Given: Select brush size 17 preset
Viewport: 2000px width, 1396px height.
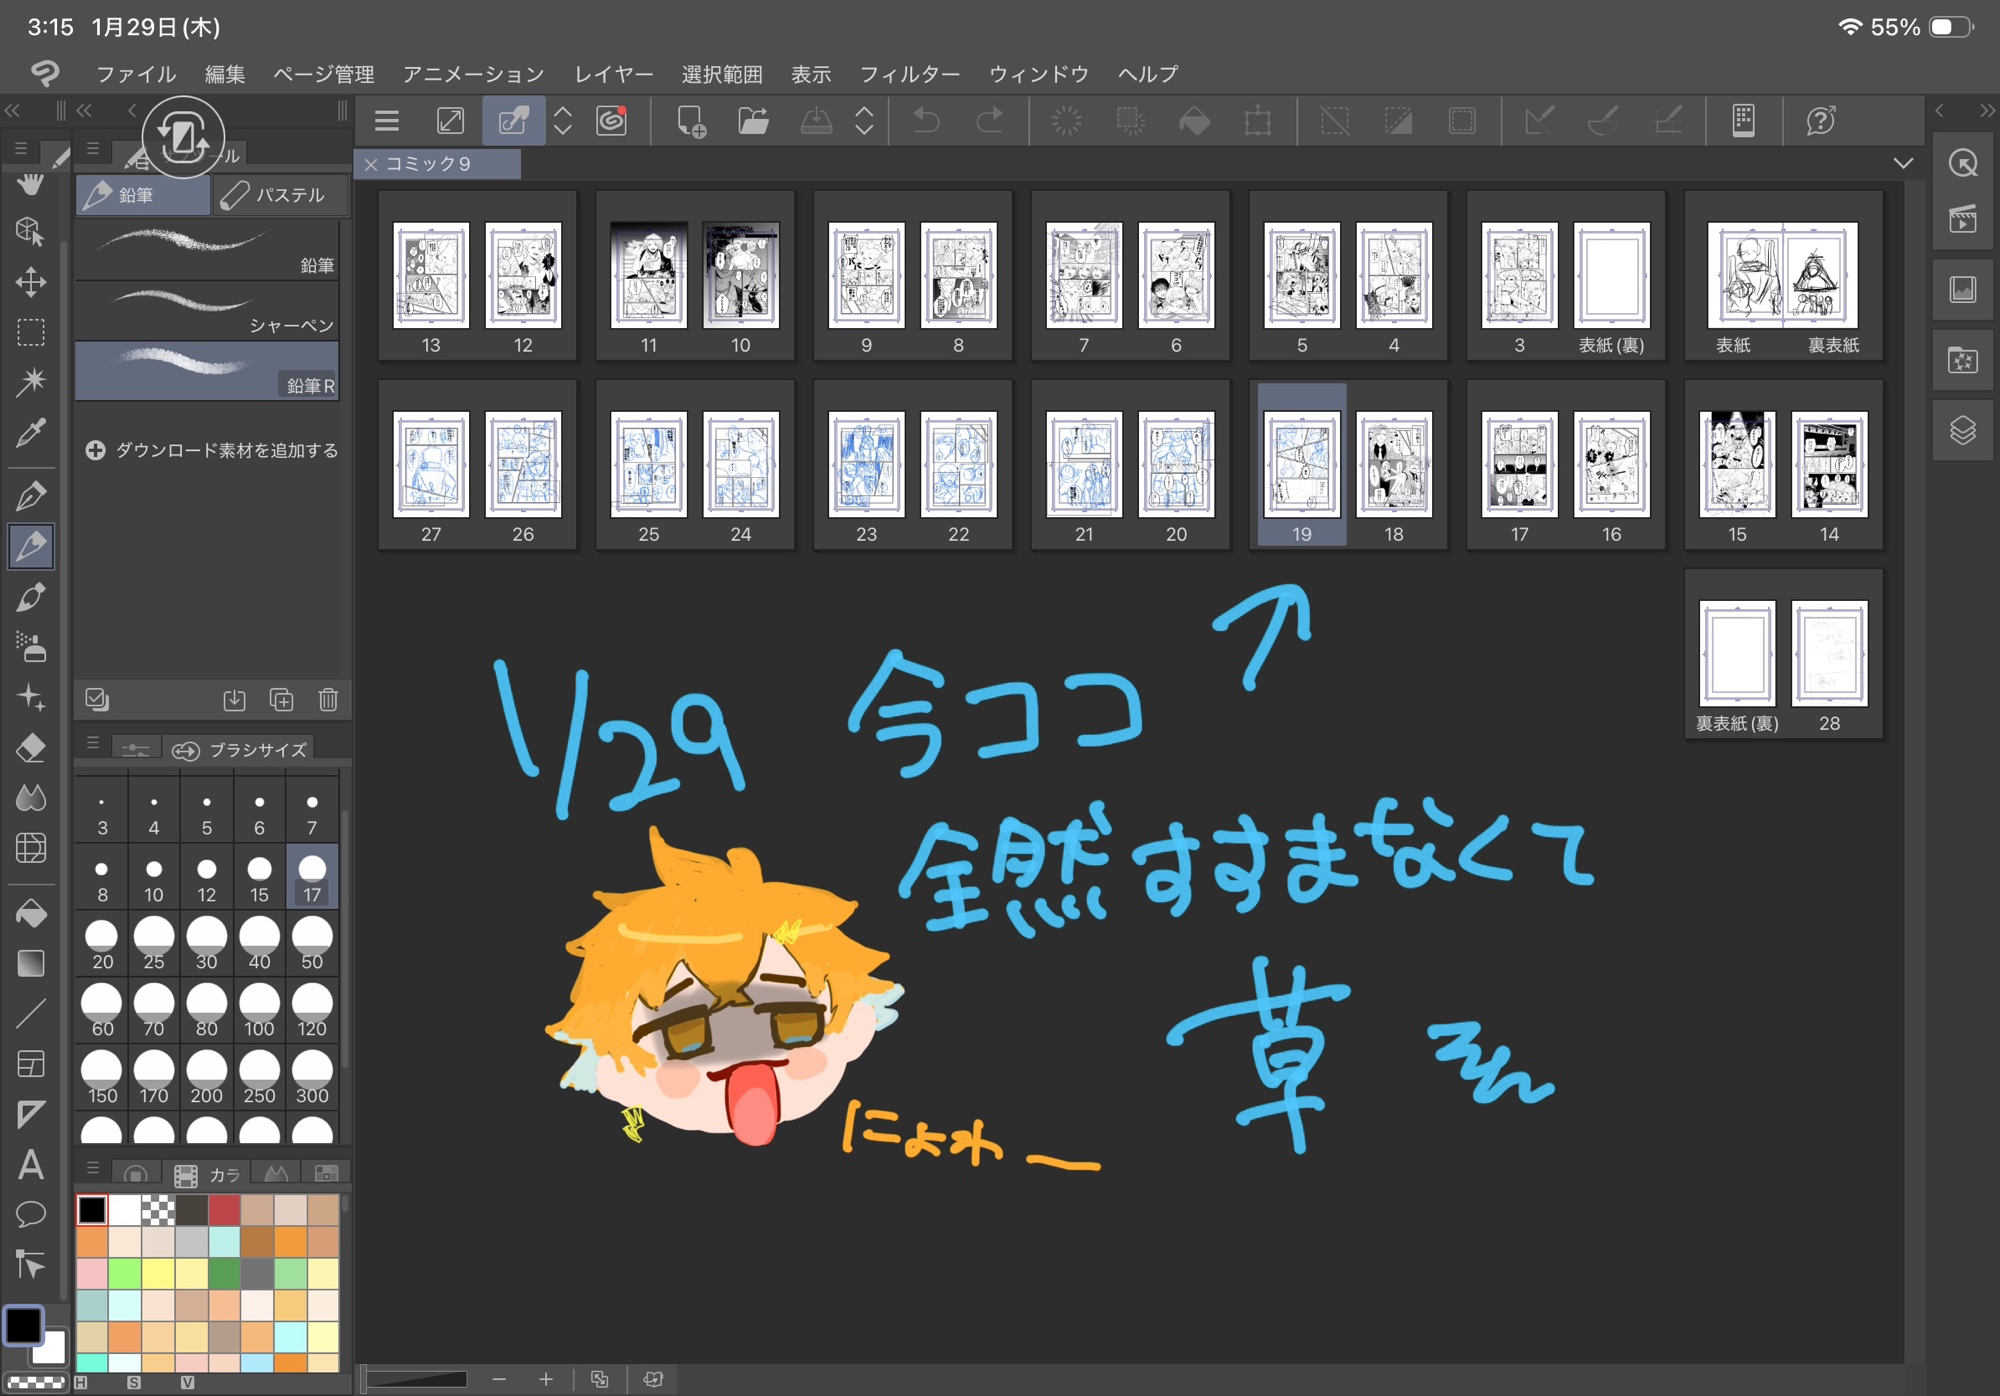Looking at the screenshot, I should click(312, 877).
